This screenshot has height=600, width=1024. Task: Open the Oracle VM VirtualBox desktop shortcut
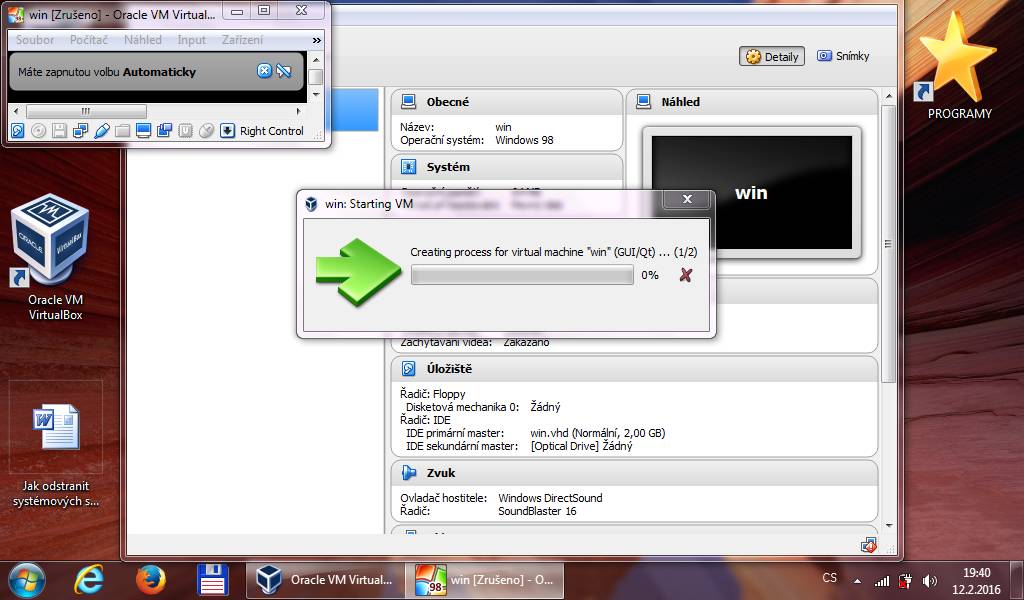tap(51, 257)
